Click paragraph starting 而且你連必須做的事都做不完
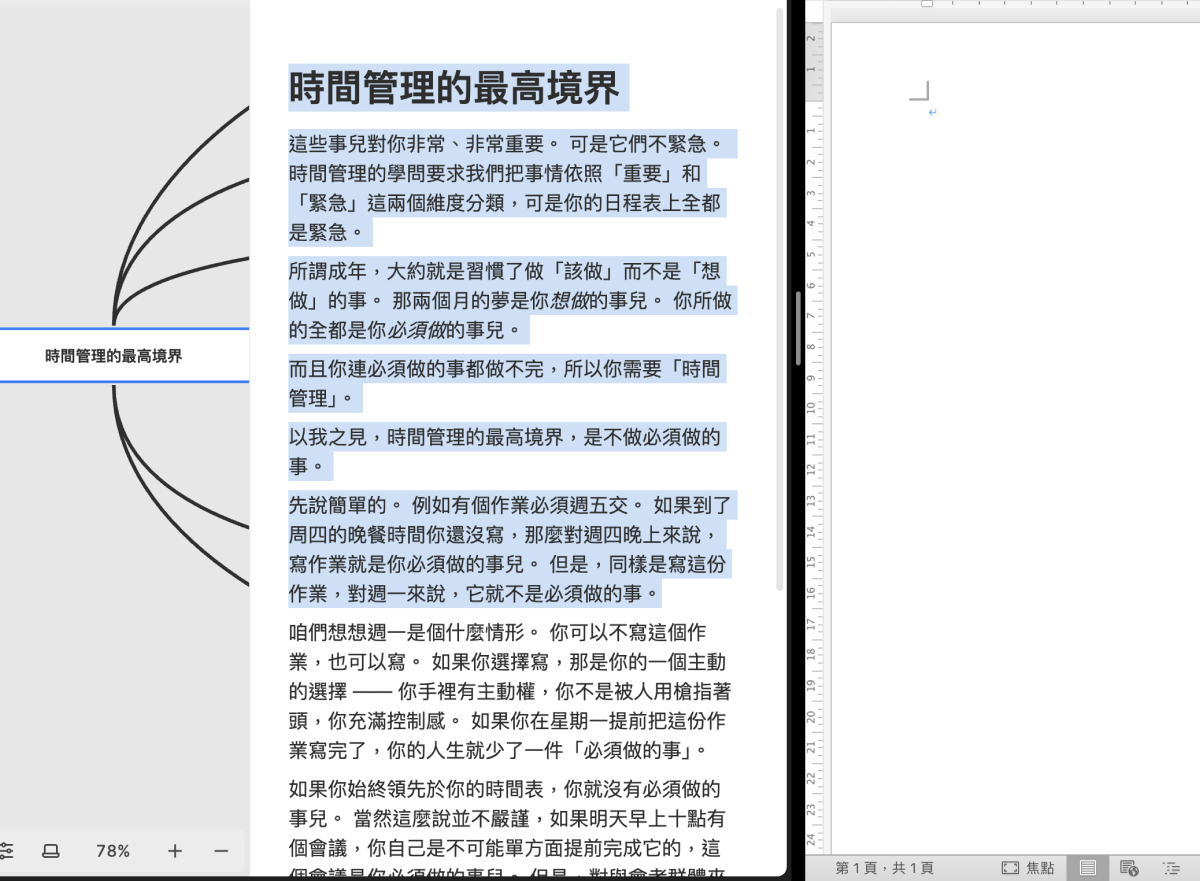Viewport: 1200px width, 881px height. [x=507, y=383]
